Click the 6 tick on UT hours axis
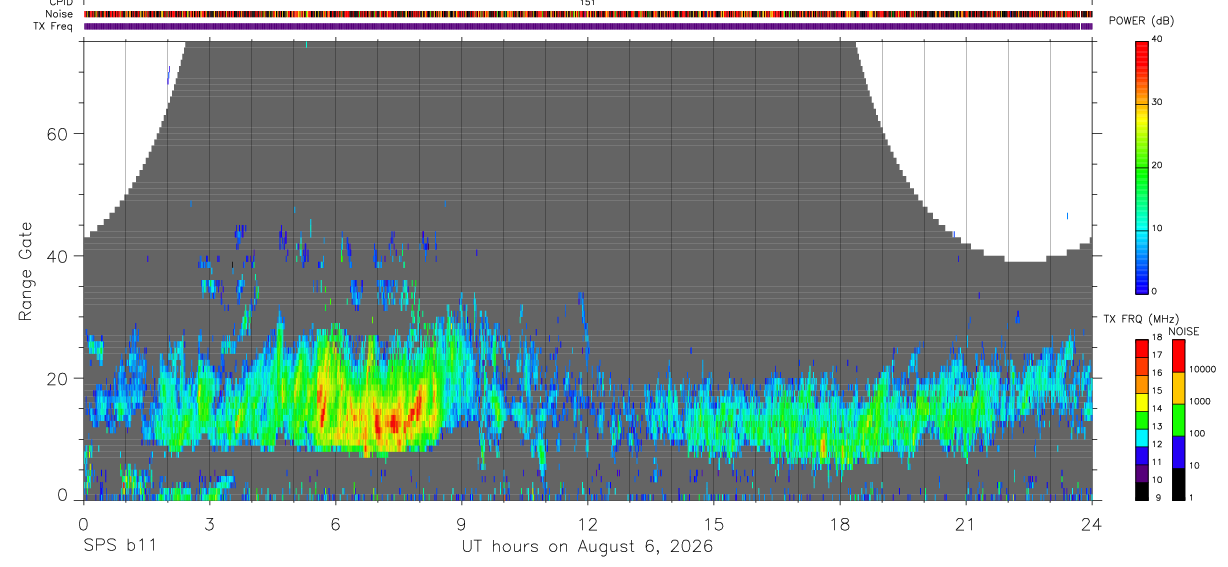Image resolution: width=1228 pixels, height=567 pixels. click(x=336, y=524)
